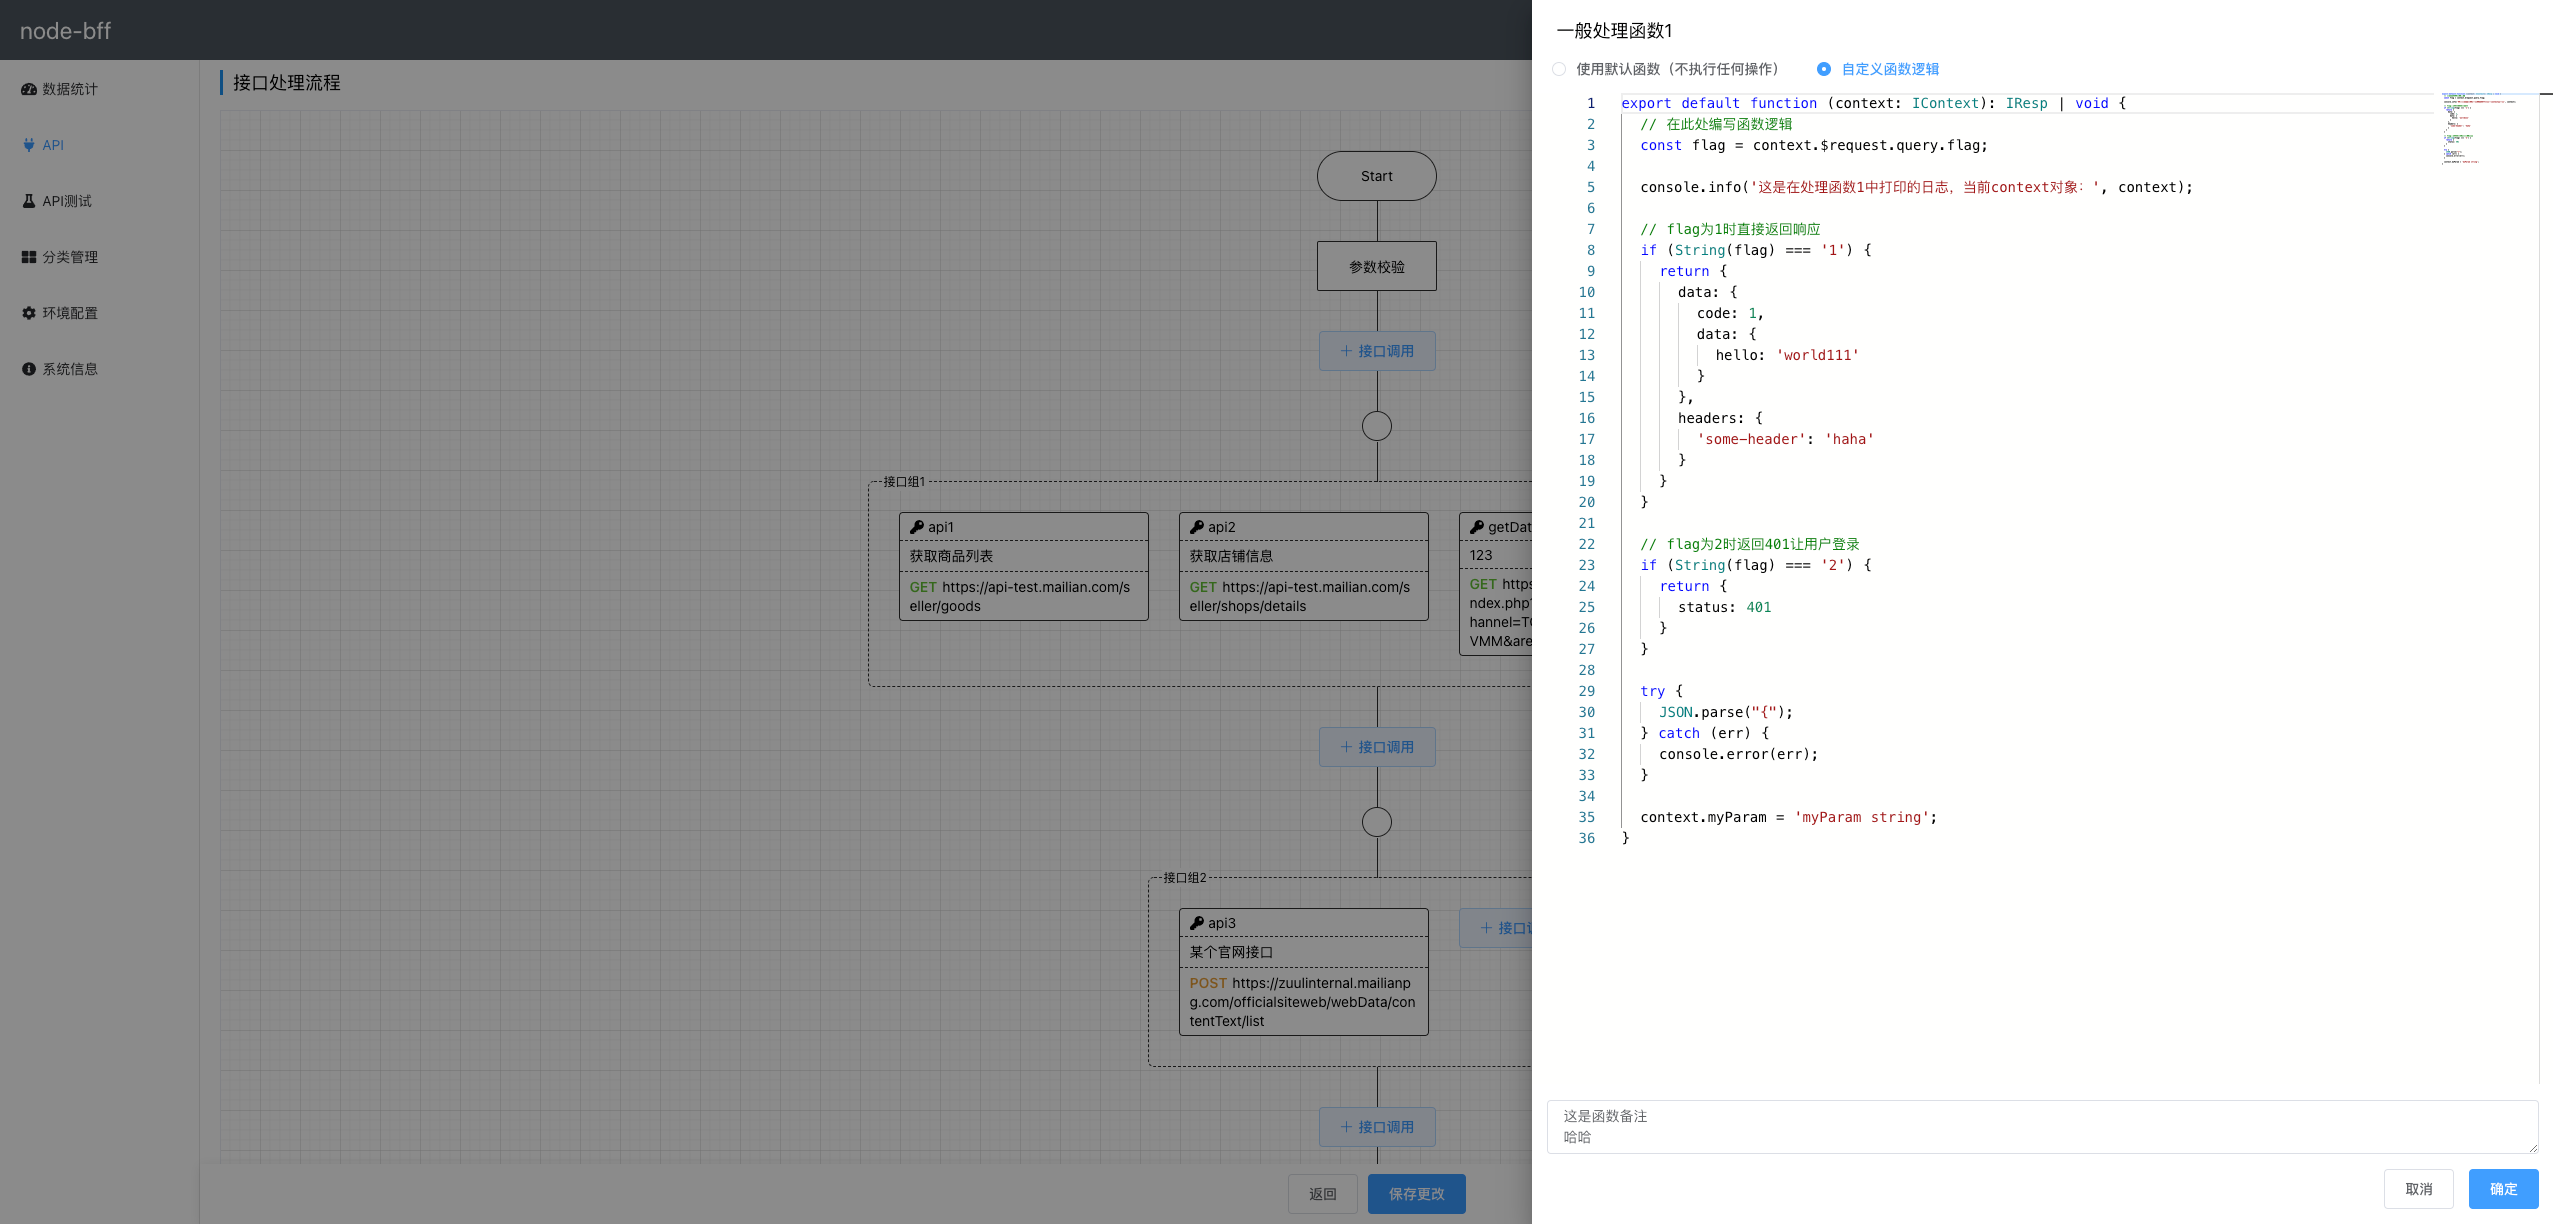The image size is (2554, 1224).
Task: Select 使用默认函数 radio option
Action: (1559, 69)
